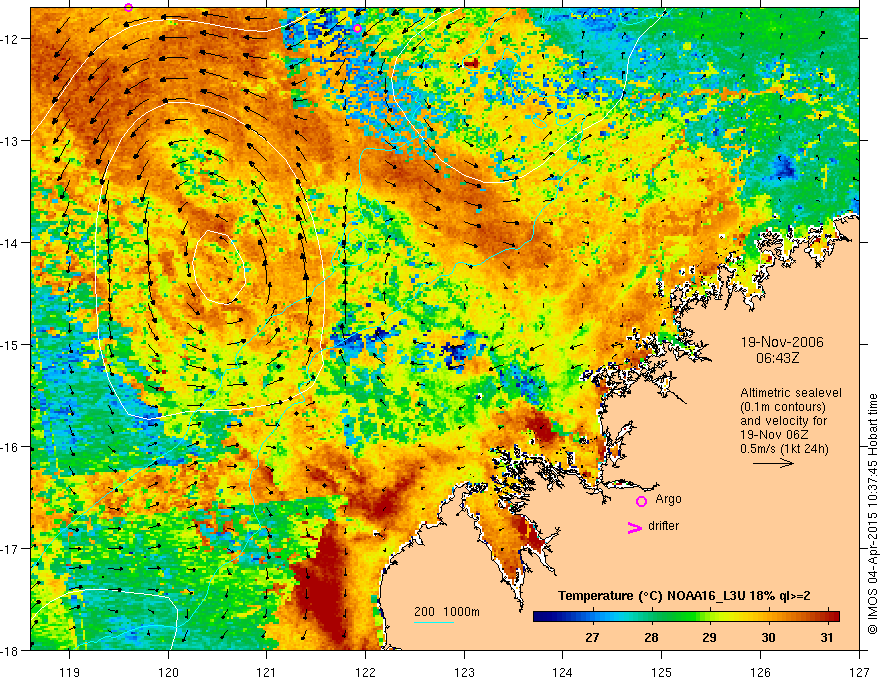The height and width of the screenshot is (680, 880).
Task: Click the '31' color bar tick label
Action: [x=827, y=637]
